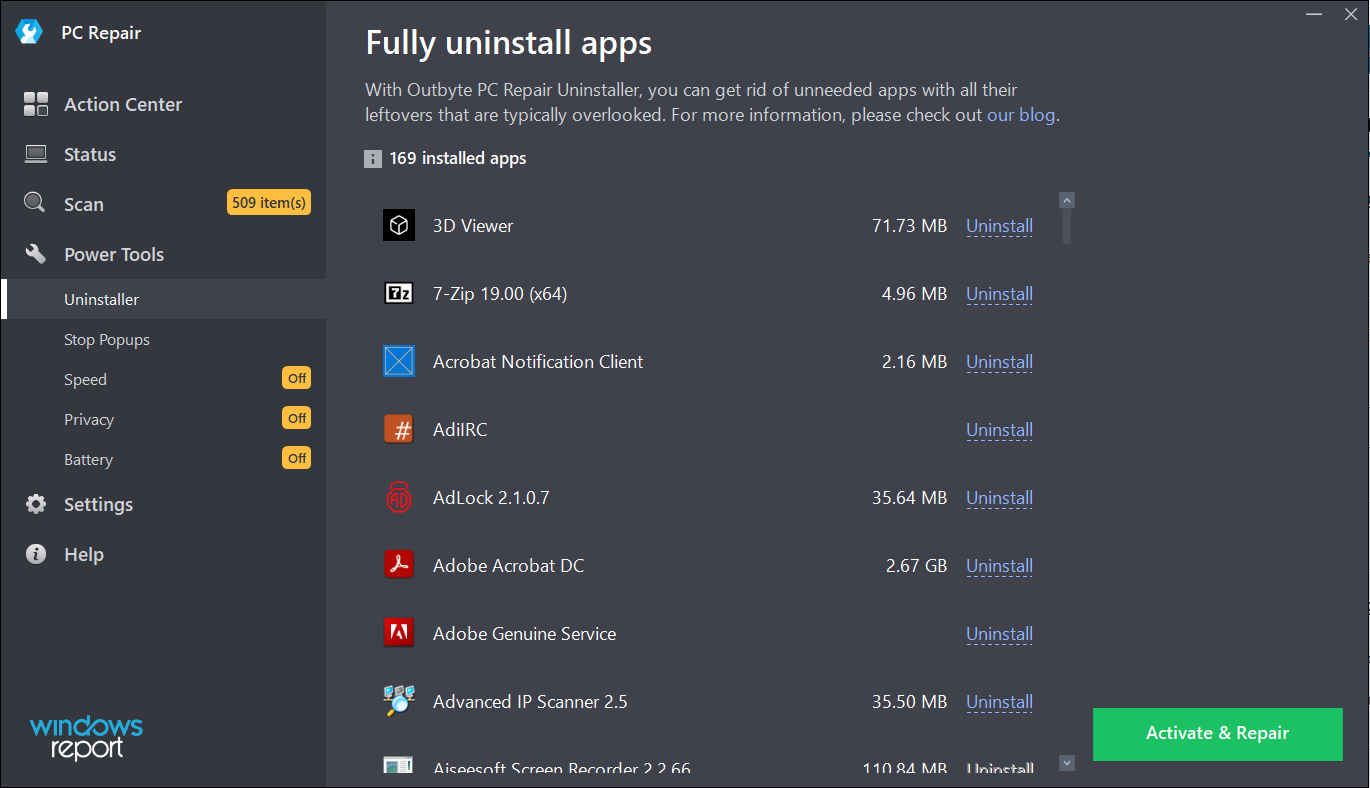Viewport: 1370px width, 788px height.
Task: Select the Acrobat Notification Client name text
Action: (538, 362)
